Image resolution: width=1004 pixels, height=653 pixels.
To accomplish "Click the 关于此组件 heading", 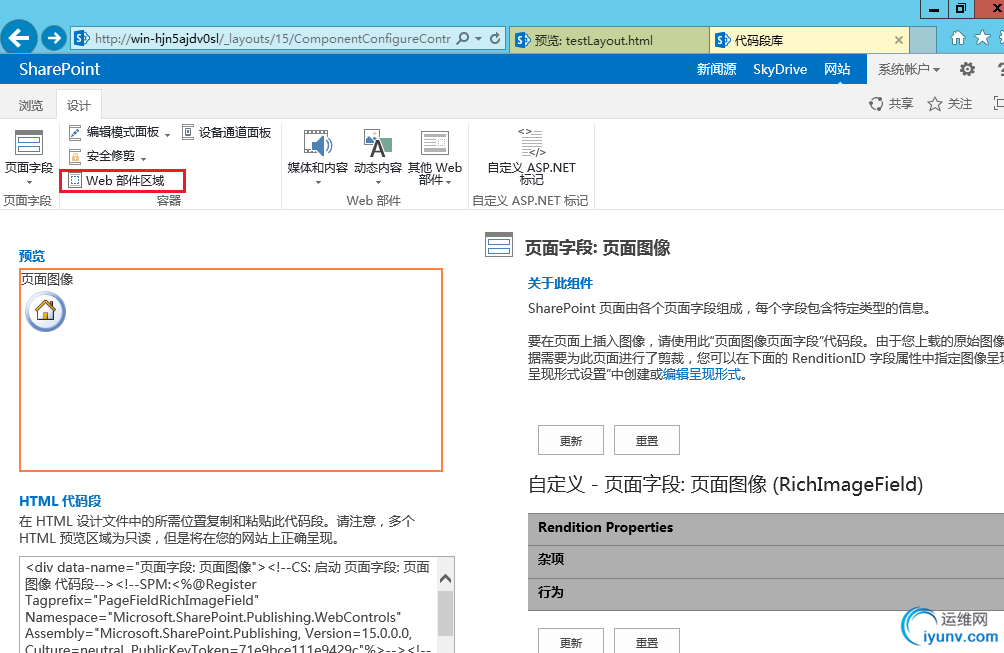I will (x=560, y=283).
